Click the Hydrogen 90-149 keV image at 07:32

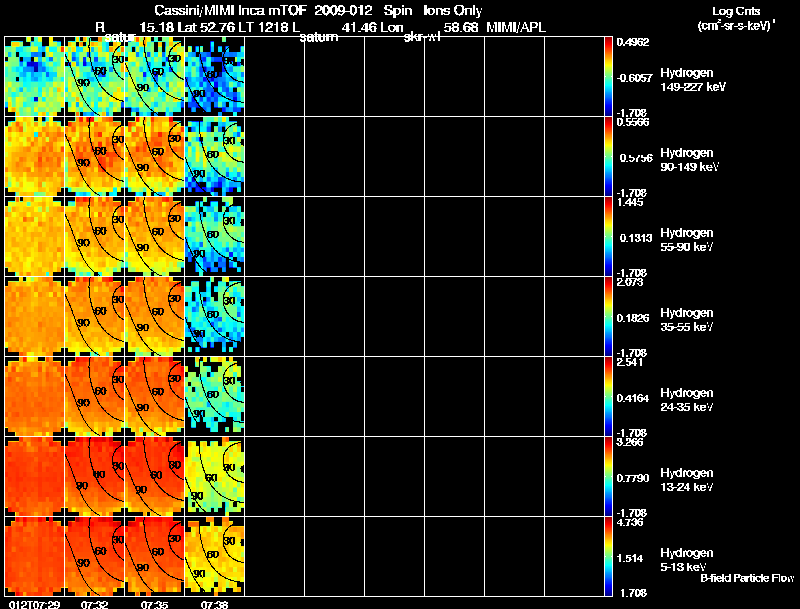(94, 156)
